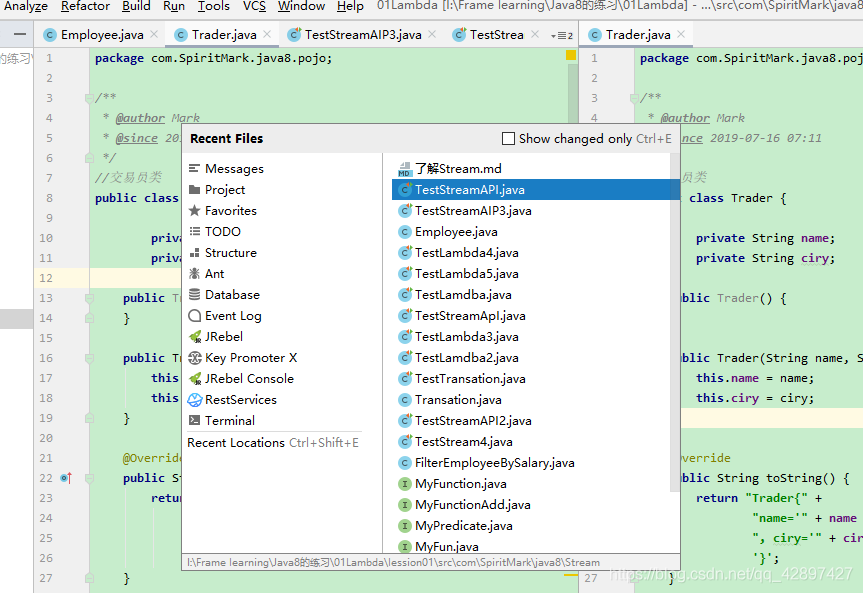Image resolution: width=863 pixels, height=593 pixels.
Task: Click the yellow inspection warning indicator
Action: pos(571,55)
